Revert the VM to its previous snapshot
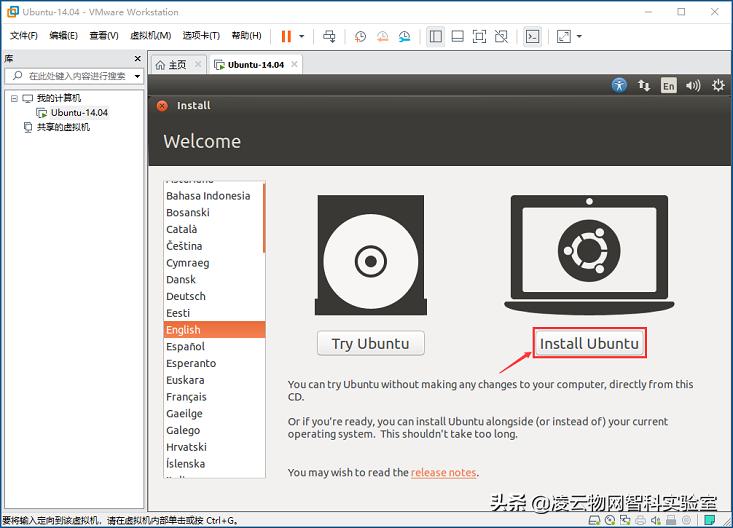Screen dimensions: 733x528 [382, 36]
